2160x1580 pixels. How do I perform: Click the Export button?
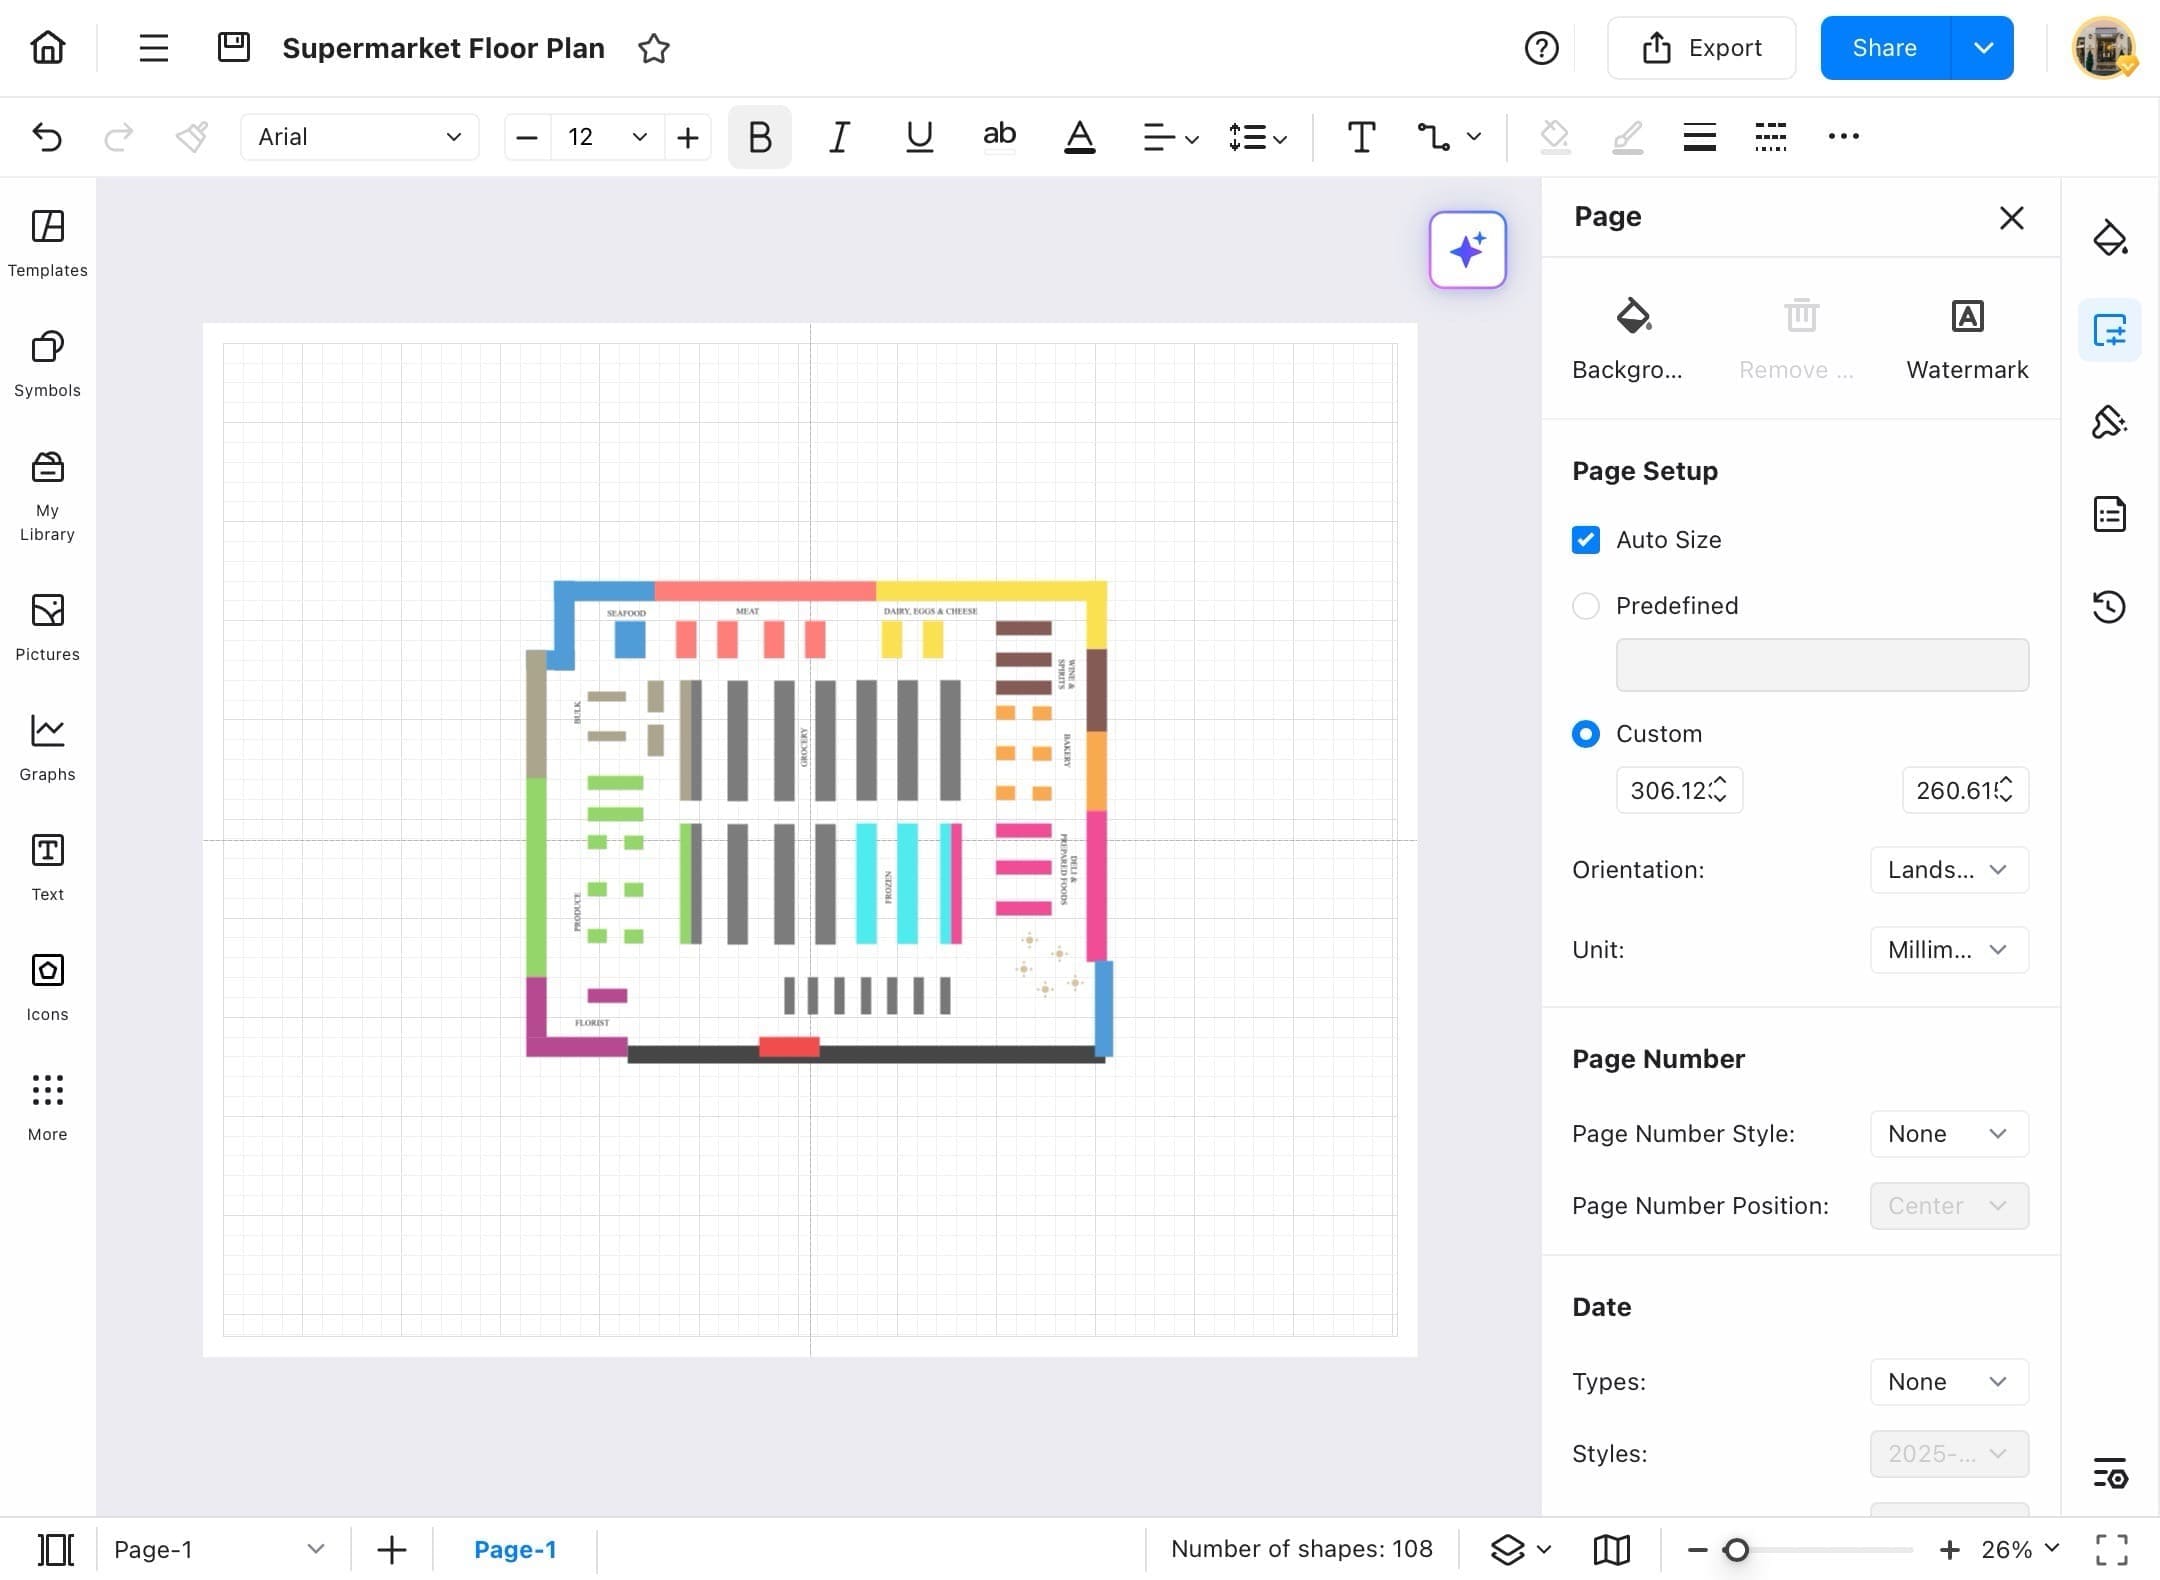pyautogui.click(x=1701, y=47)
